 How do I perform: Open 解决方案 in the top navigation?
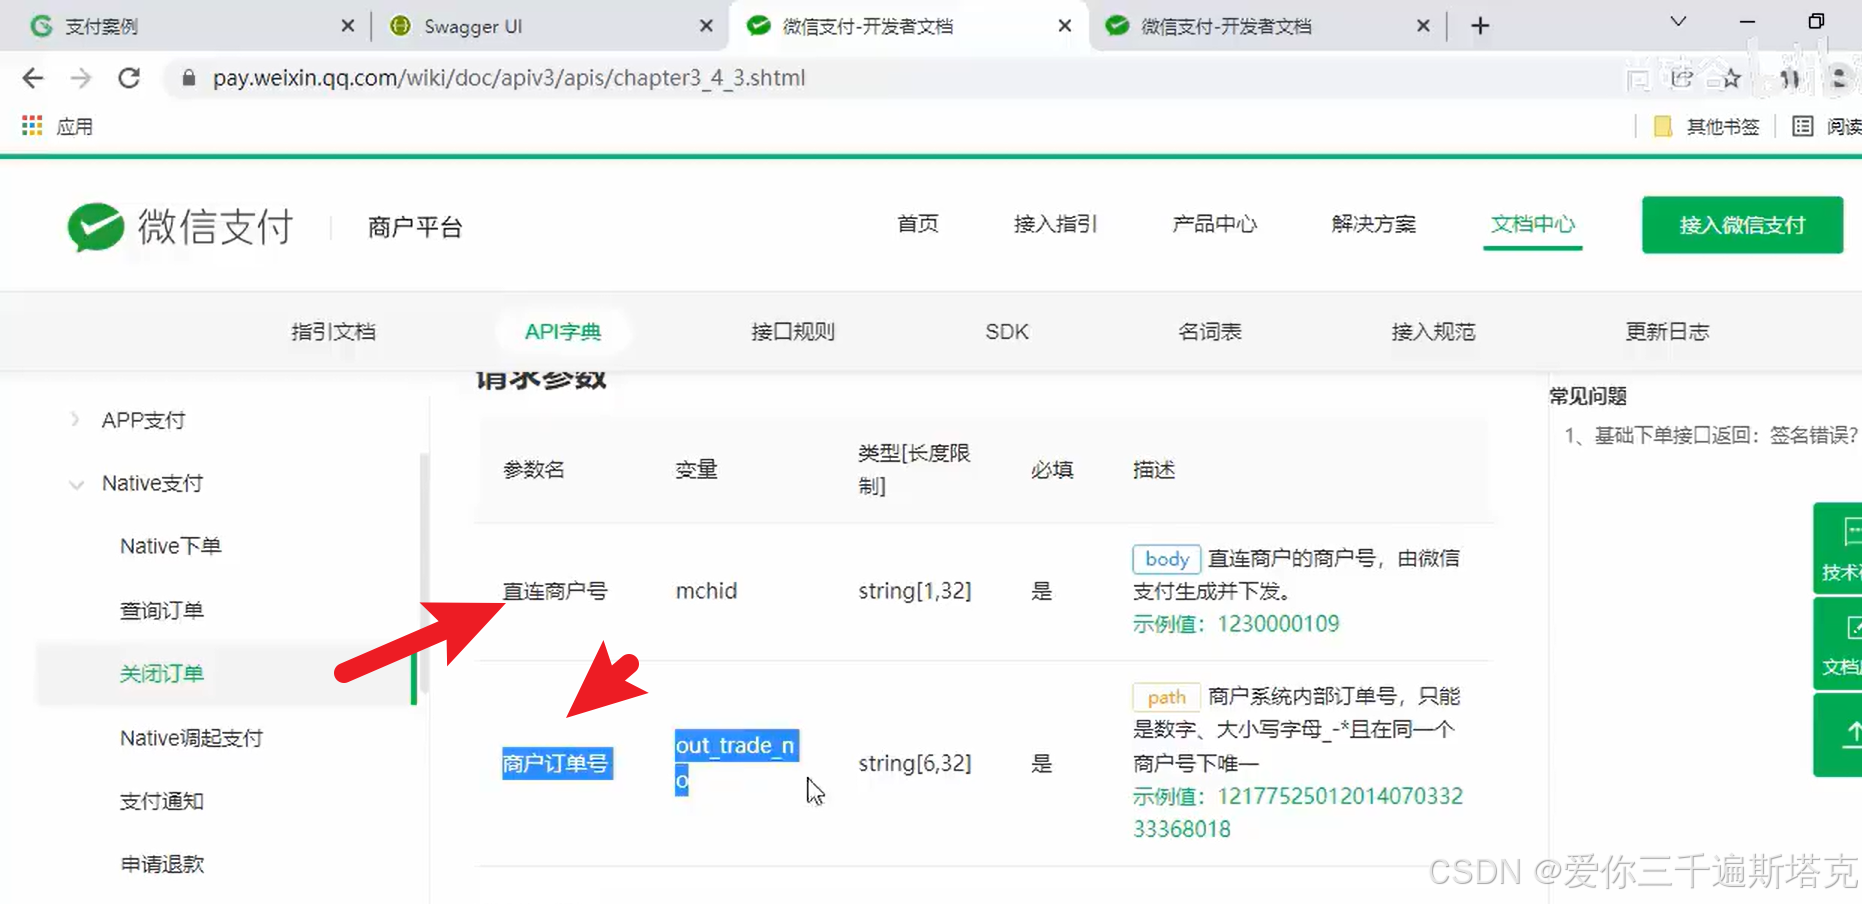(1373, 224)
